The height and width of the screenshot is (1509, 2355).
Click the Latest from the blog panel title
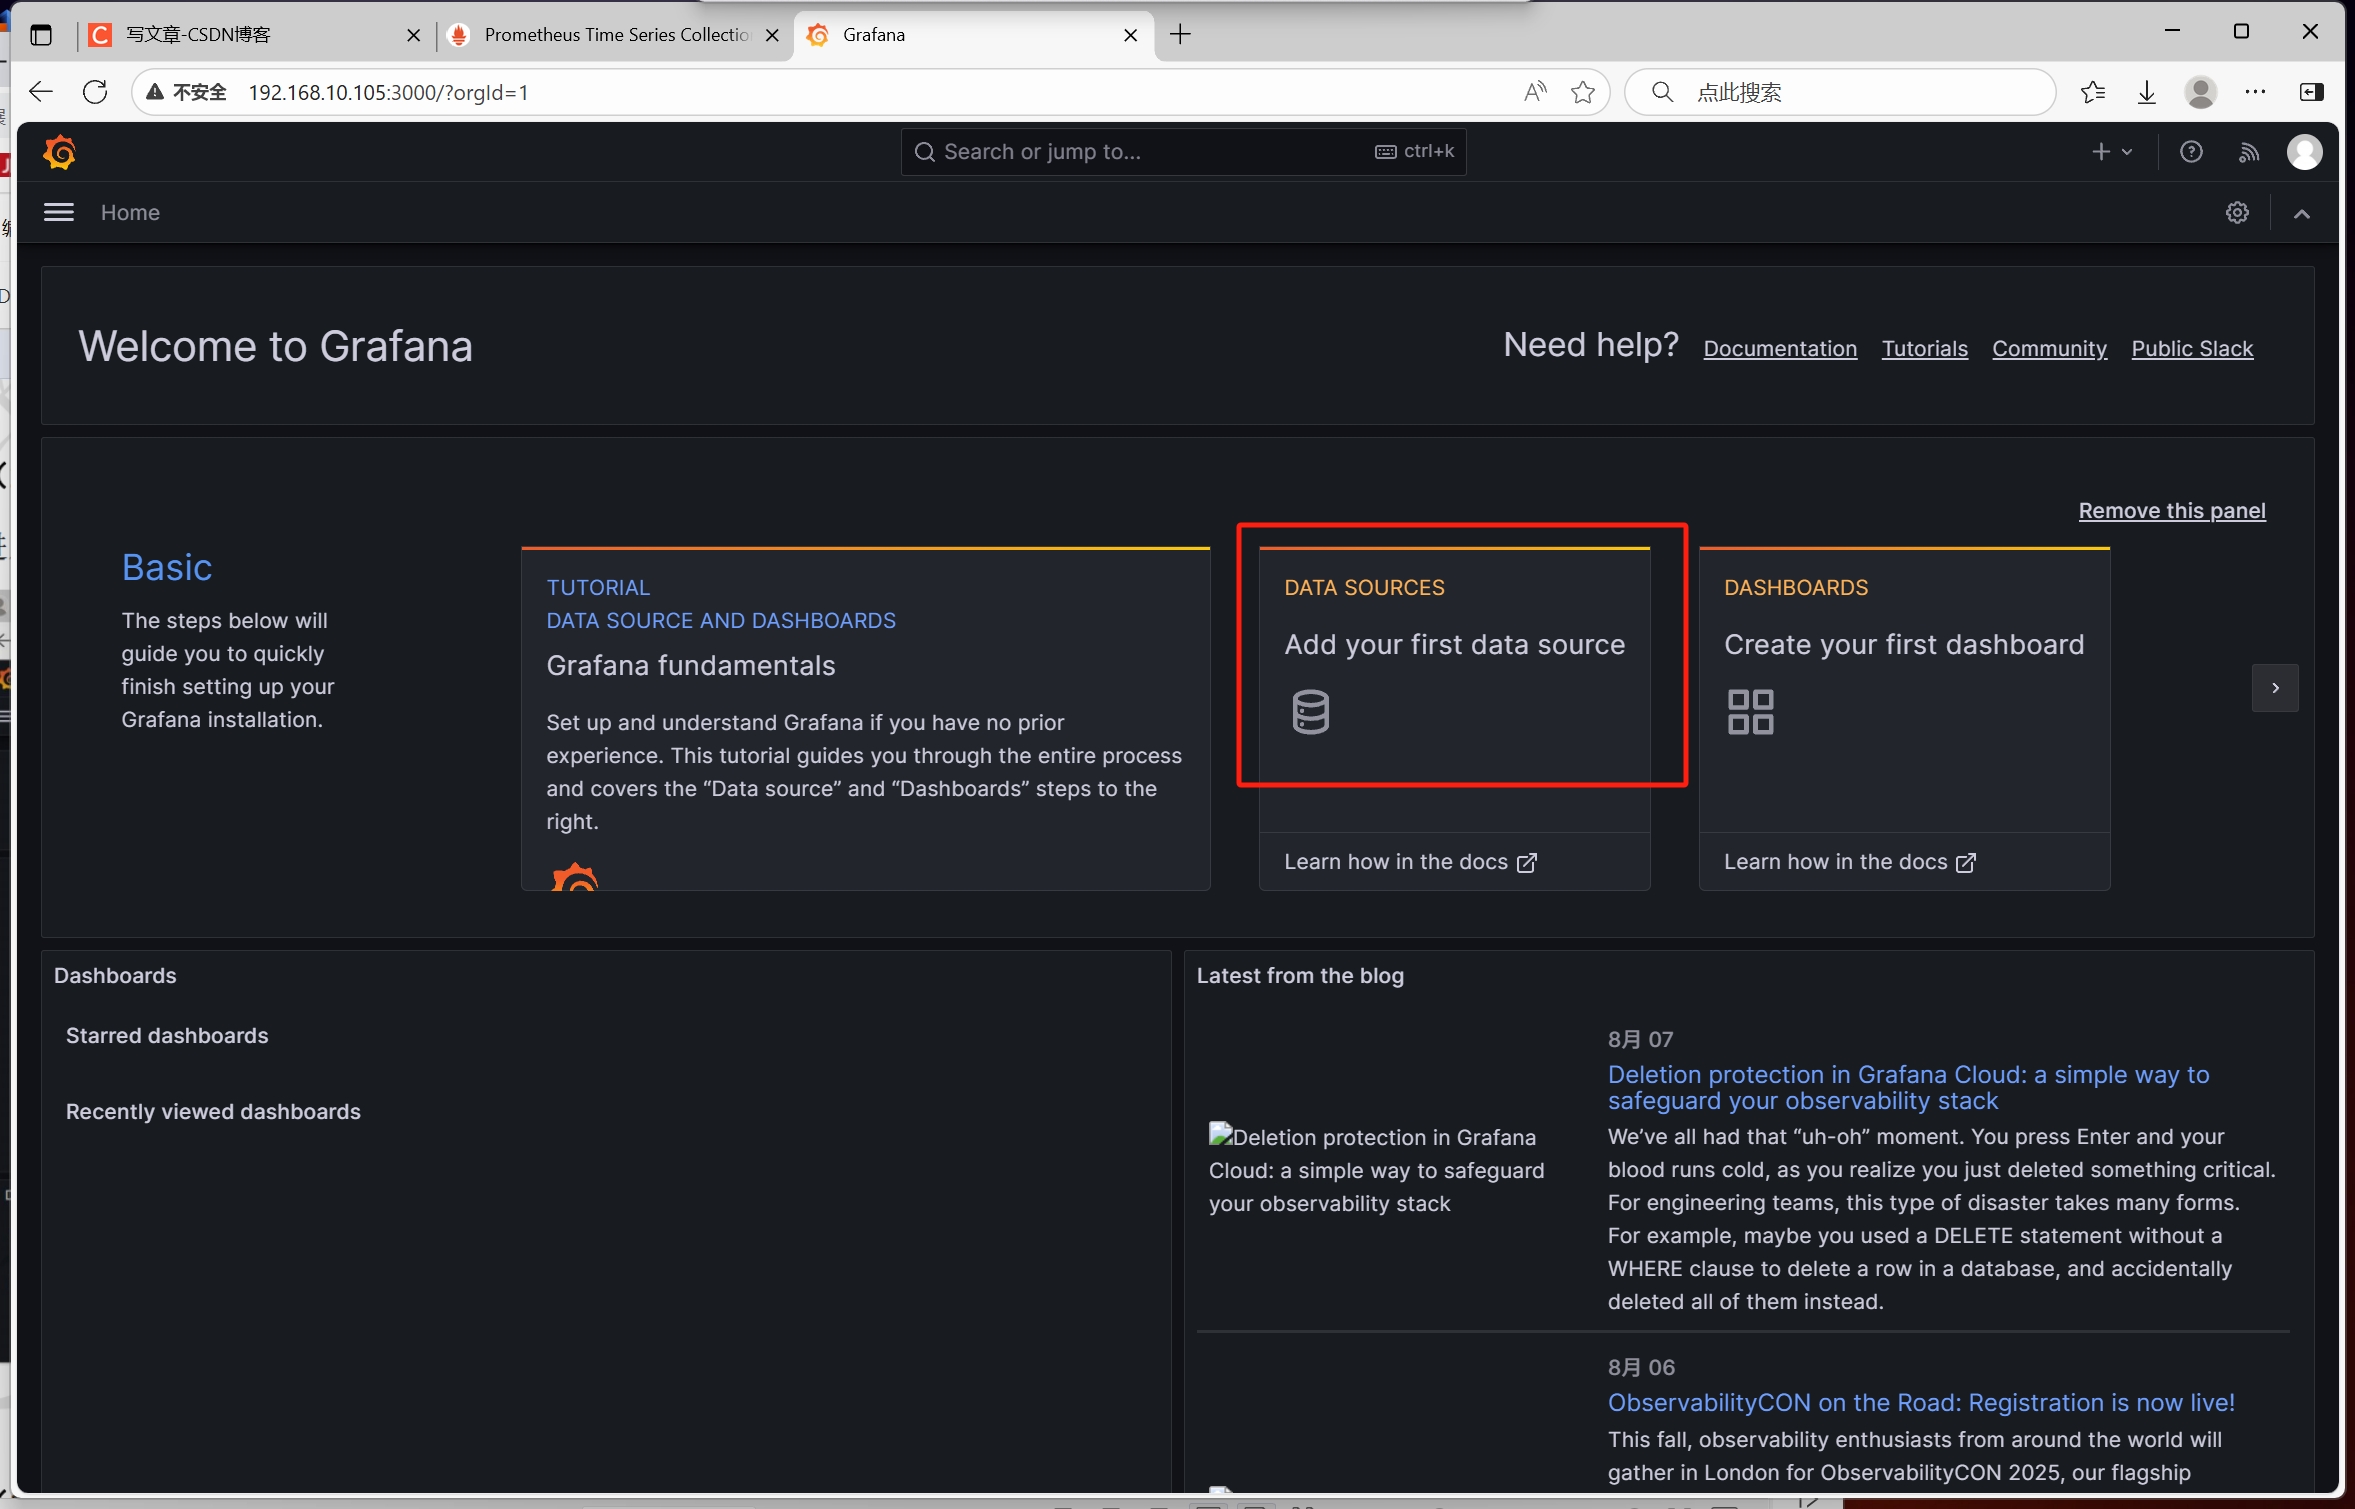(x=1300, y=976)
